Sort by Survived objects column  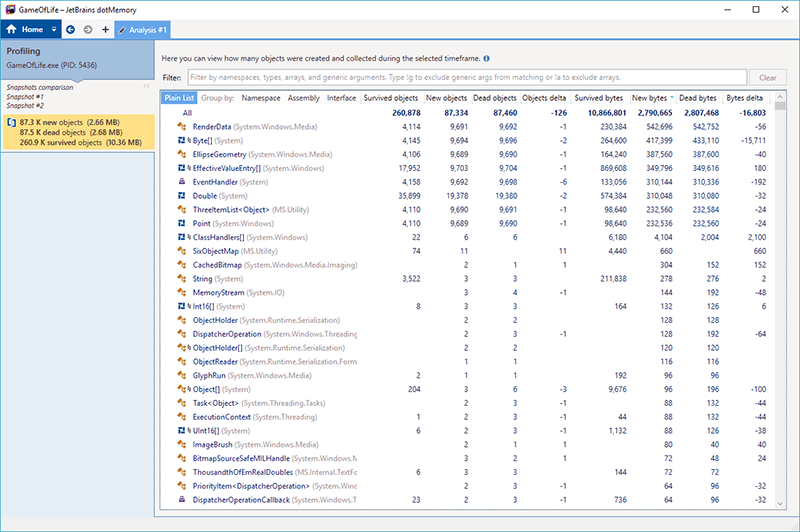point(391,98)
